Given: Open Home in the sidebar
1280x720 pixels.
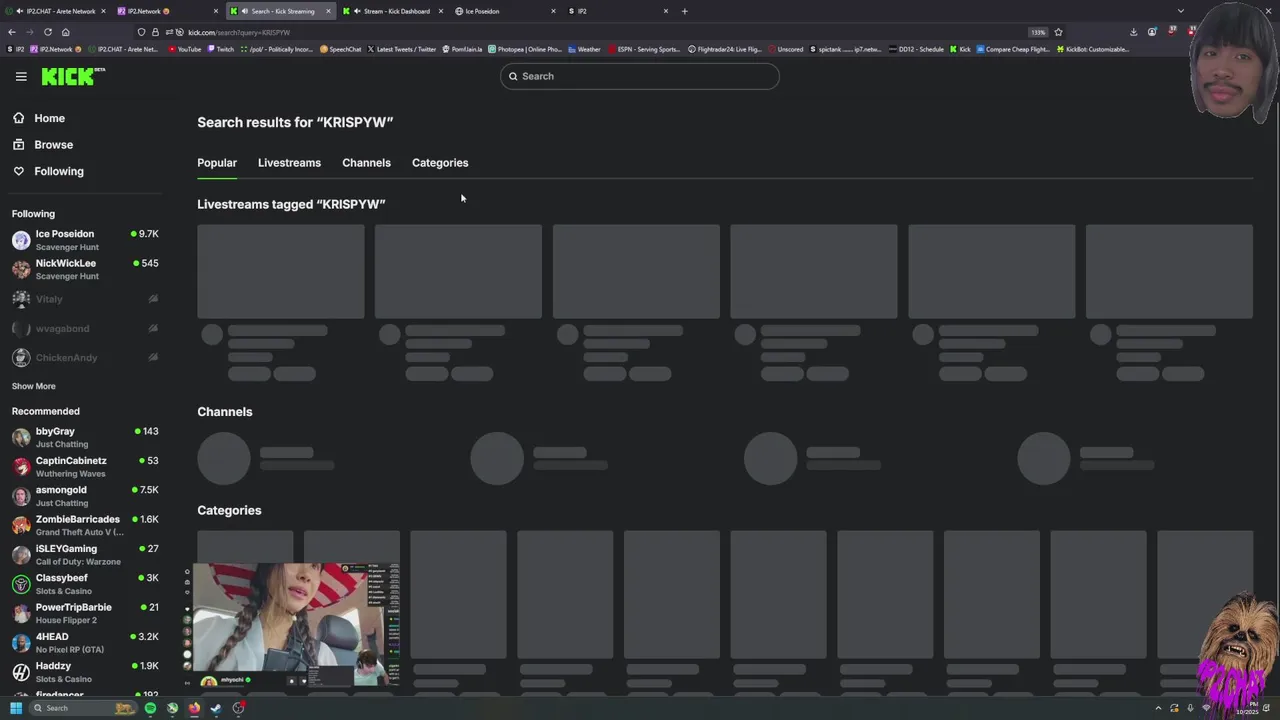Looking at the screenshot, I should click(49, 118).
